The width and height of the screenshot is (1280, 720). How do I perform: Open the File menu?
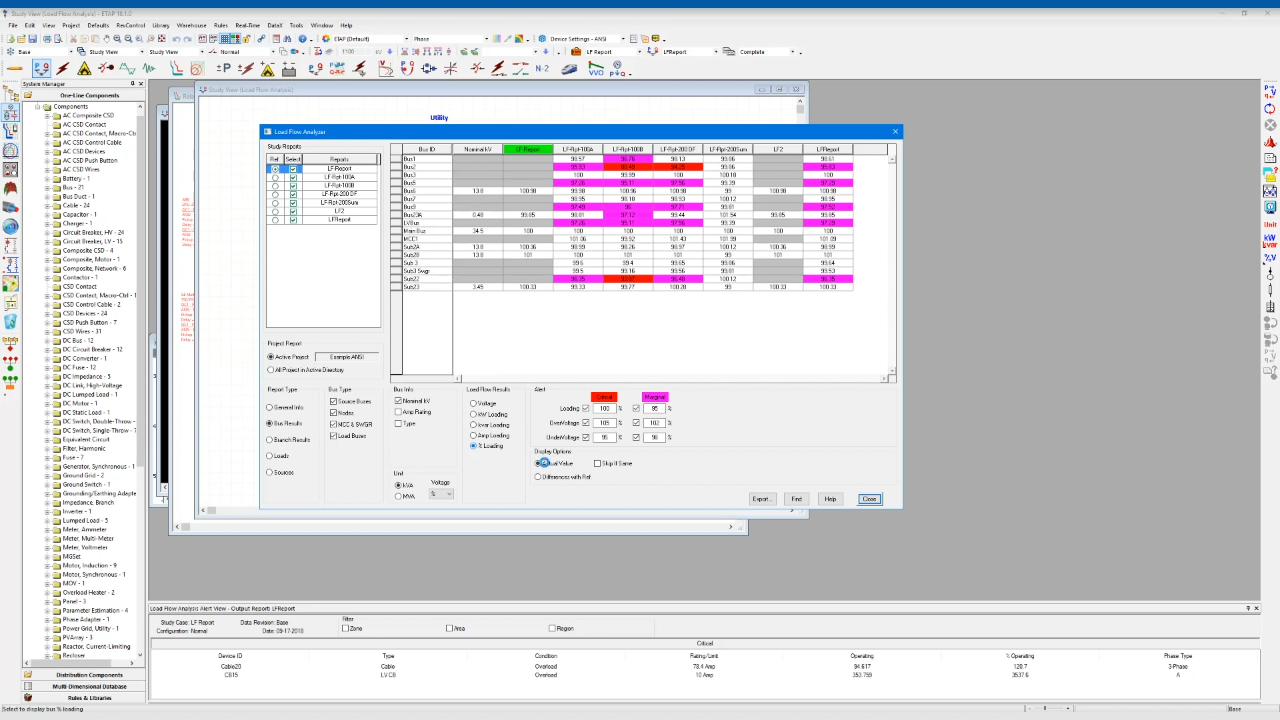click(13, 25)
